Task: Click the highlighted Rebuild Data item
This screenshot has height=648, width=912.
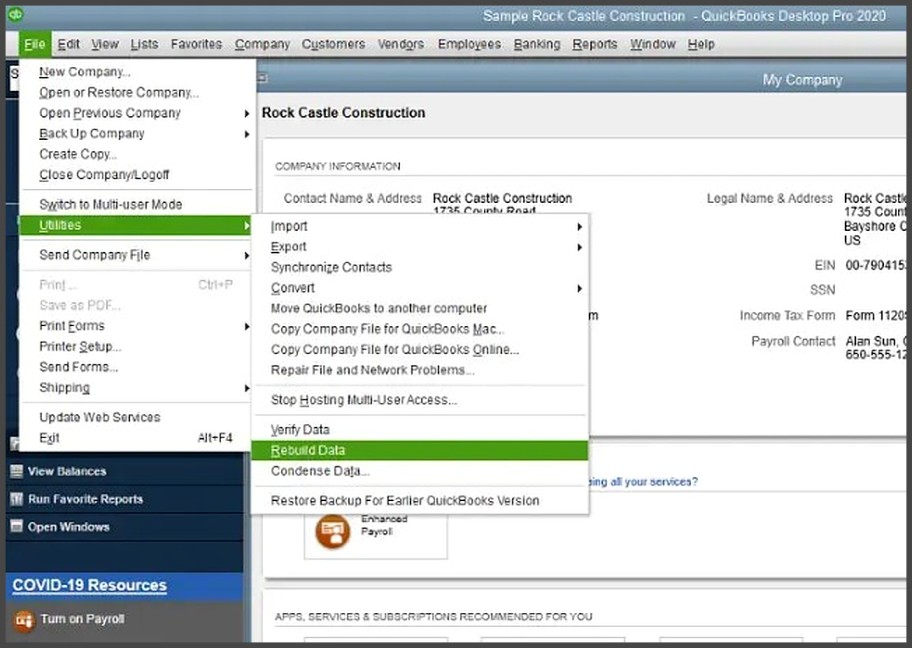Action: 419,450
